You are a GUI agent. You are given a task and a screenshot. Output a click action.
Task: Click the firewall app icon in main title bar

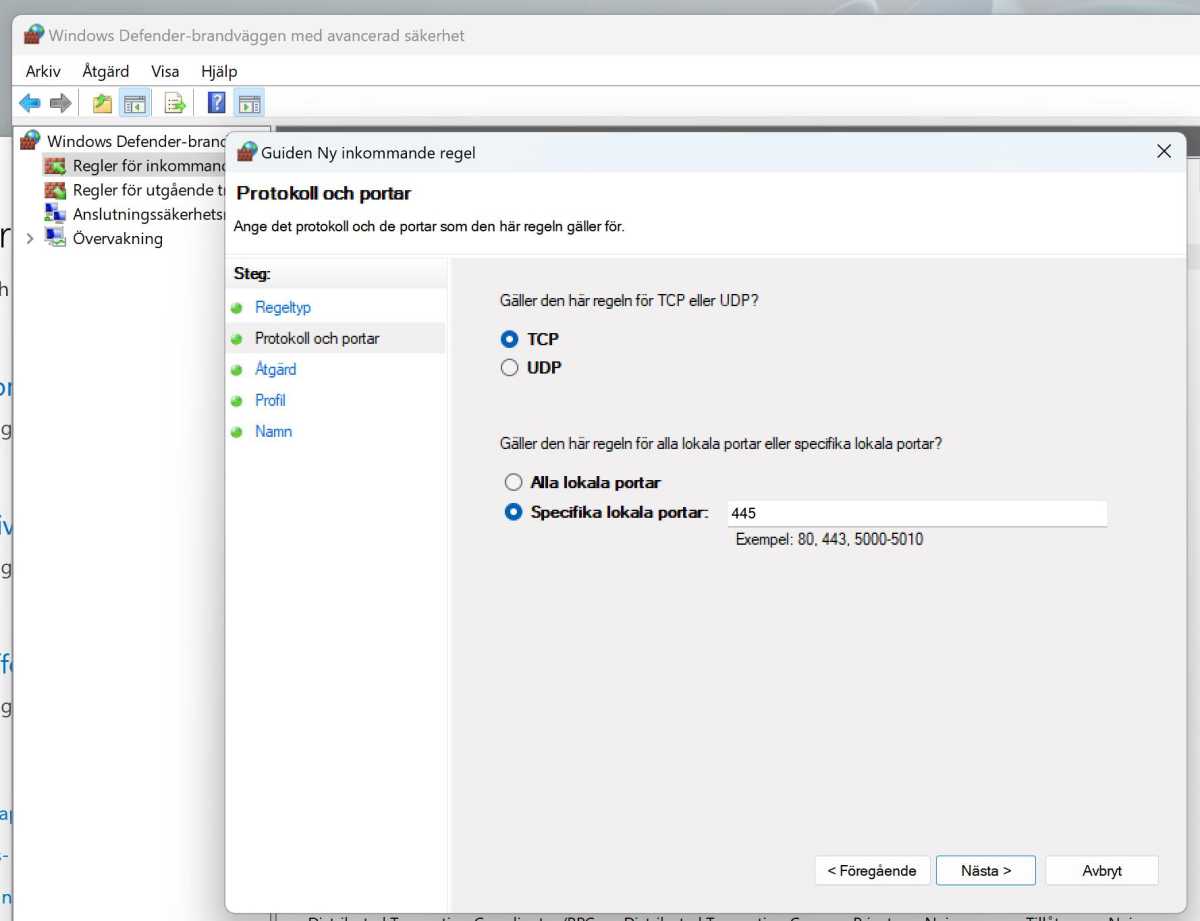click(x=34, y=35)
